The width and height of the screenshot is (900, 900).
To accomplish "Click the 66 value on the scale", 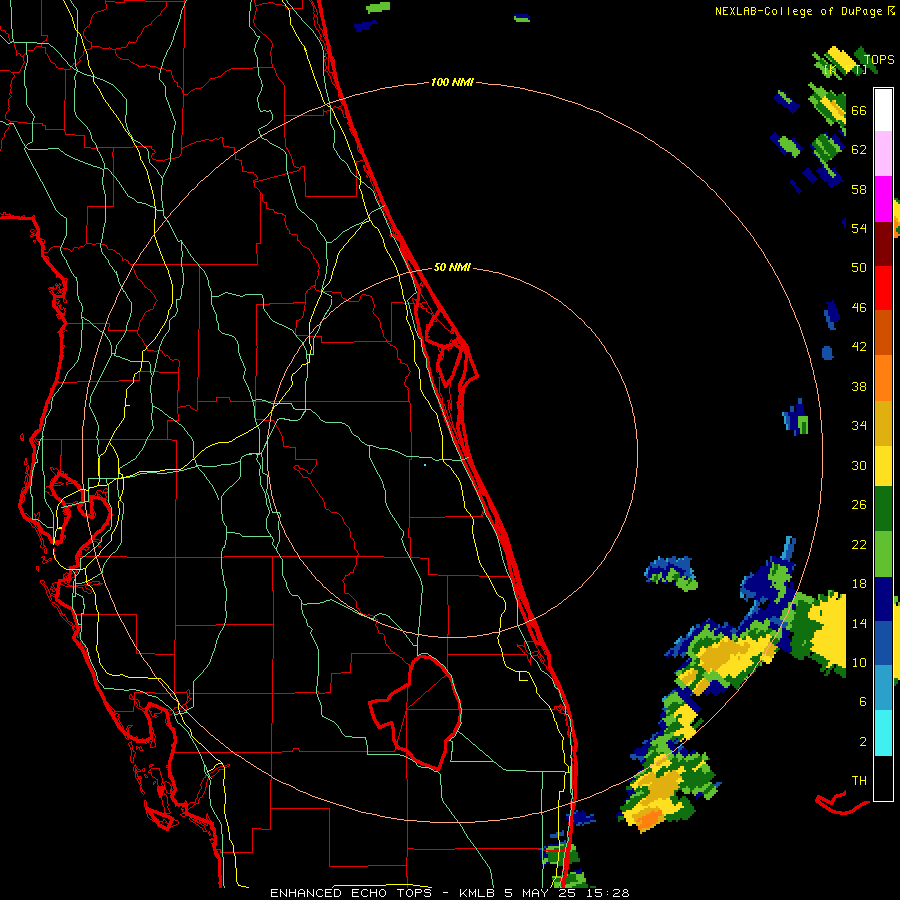I will coord(859,110).
